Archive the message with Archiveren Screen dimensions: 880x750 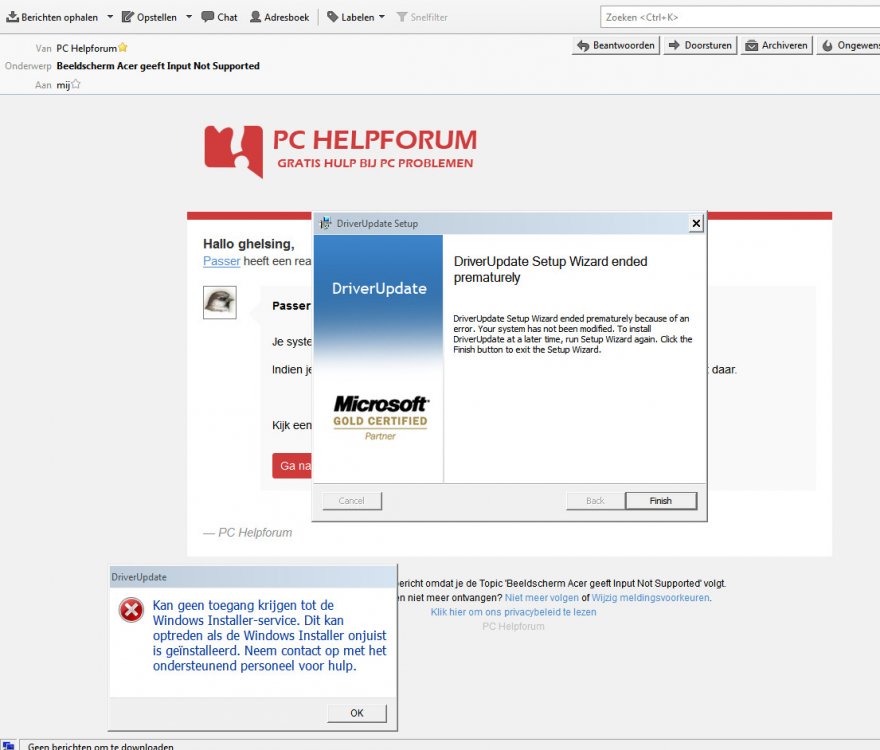point(777,45)
